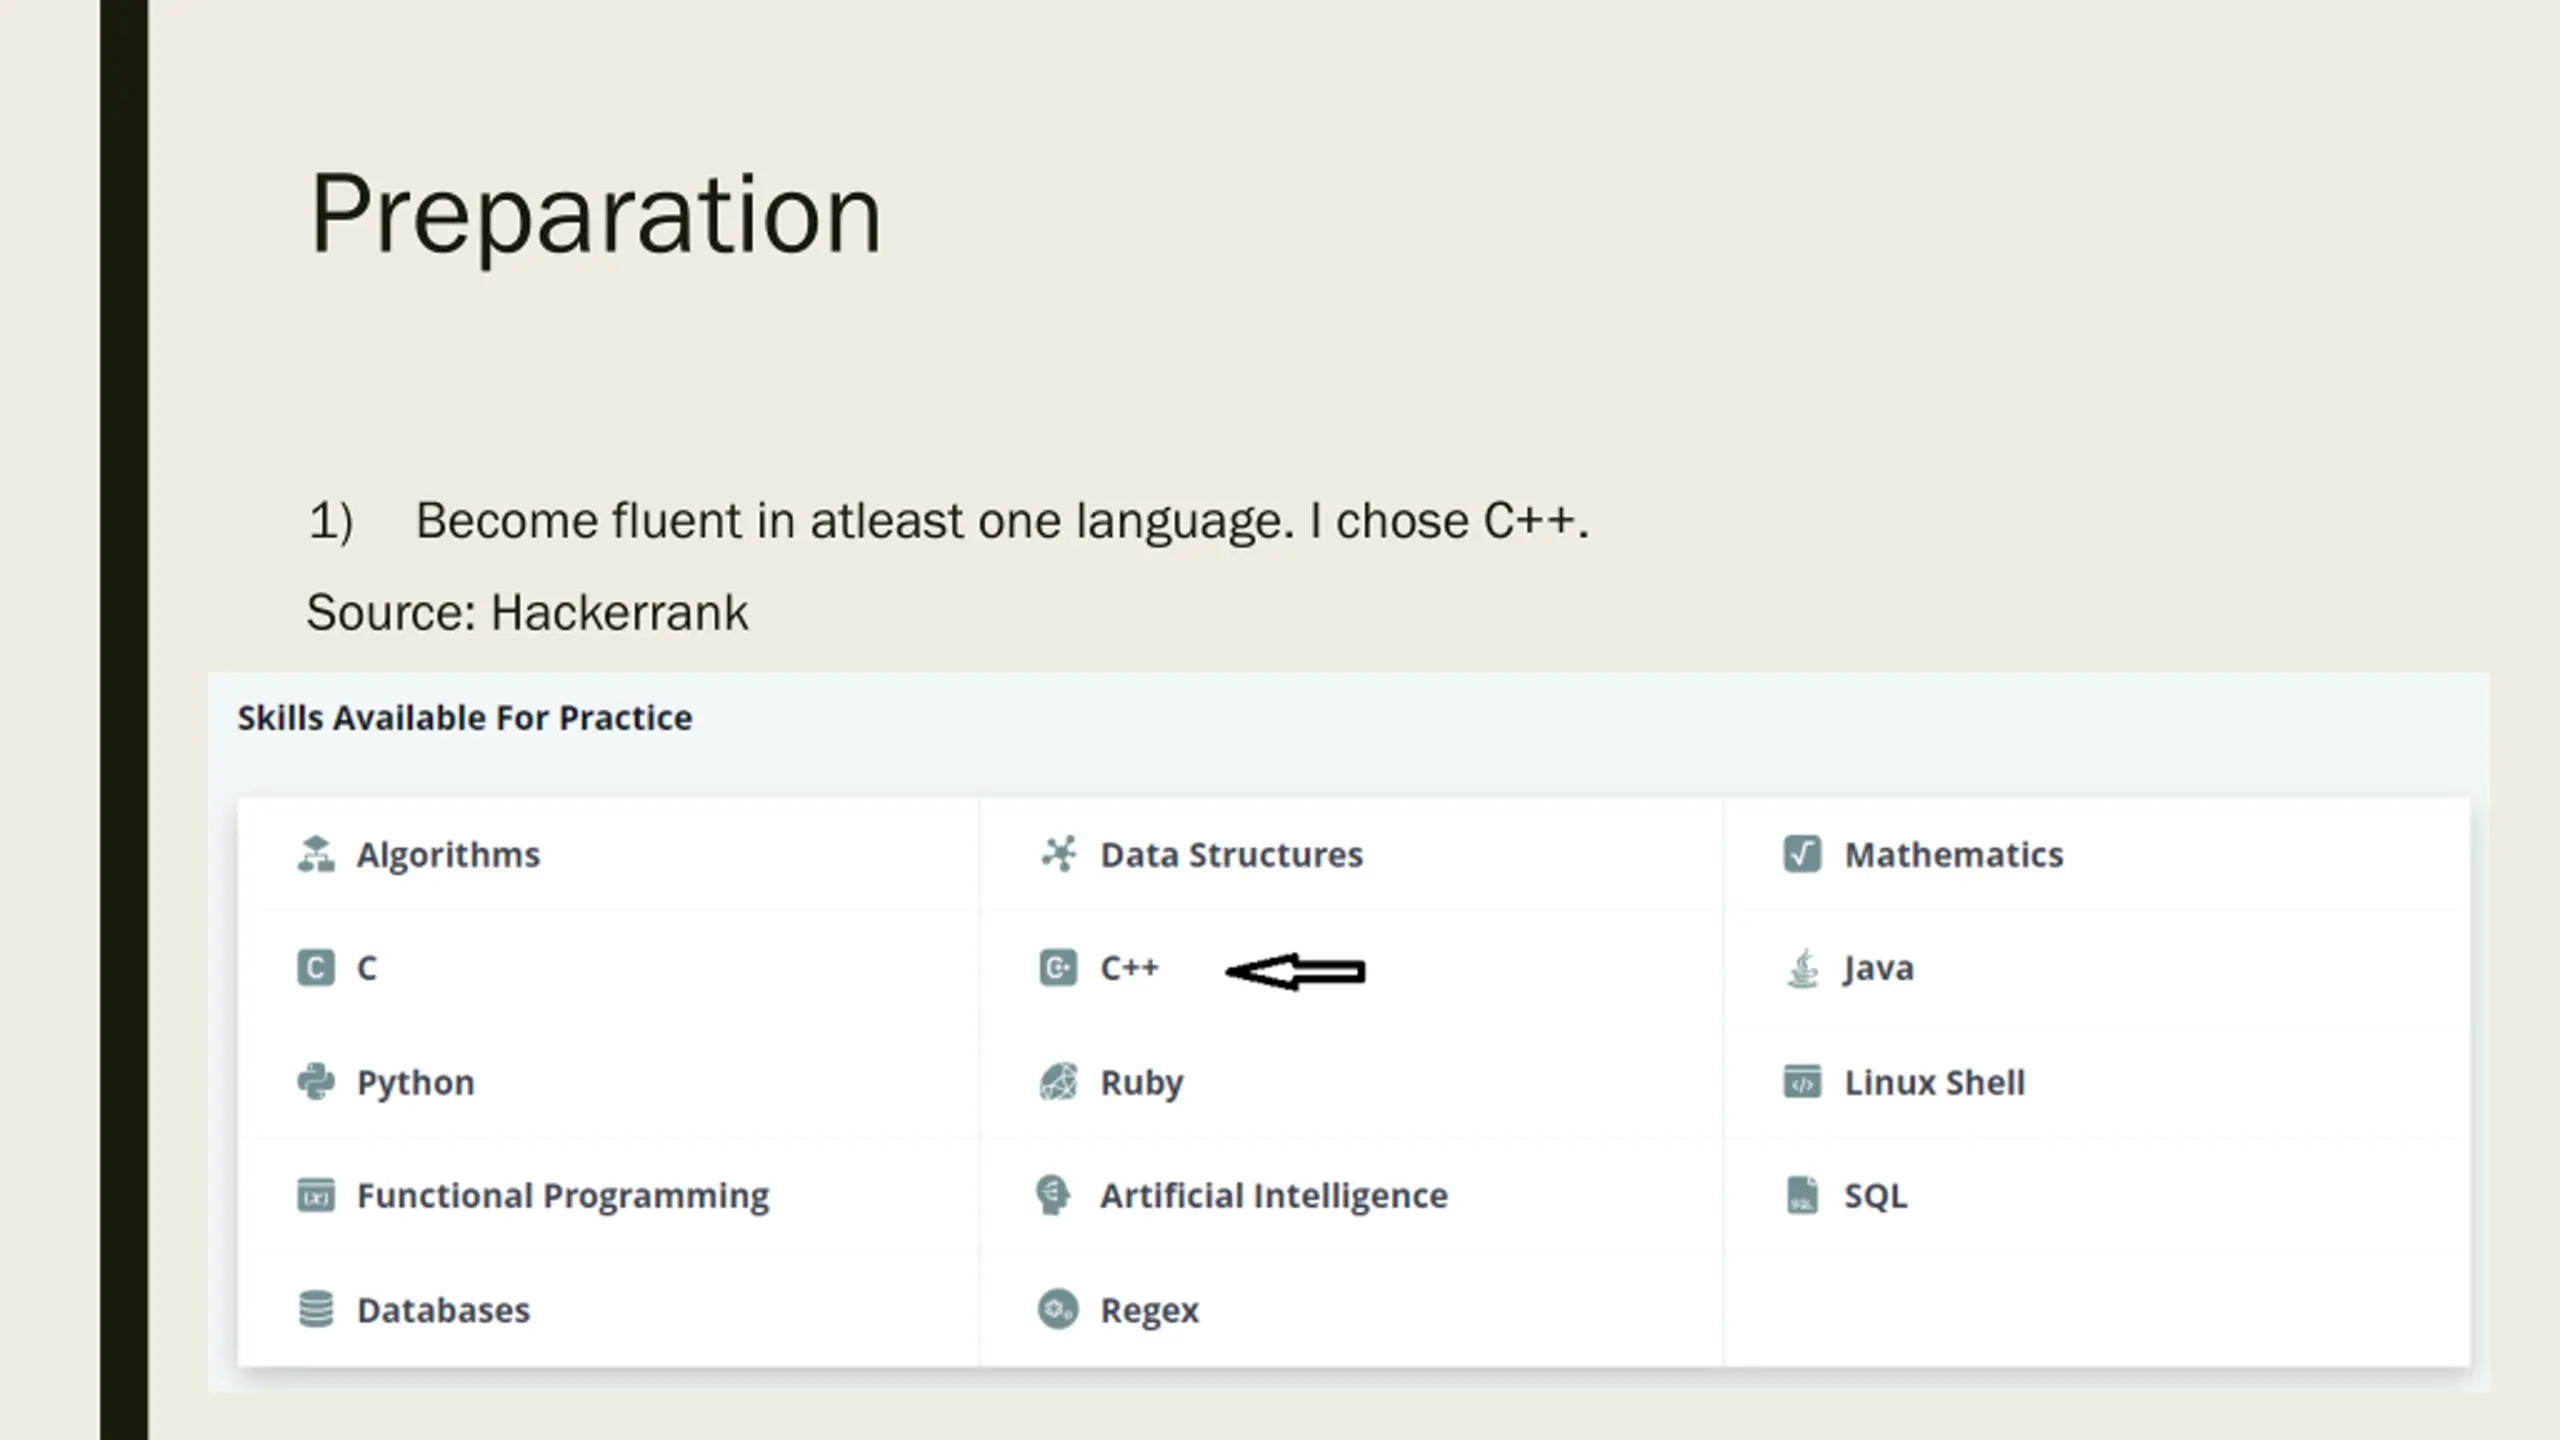This screenshot has height=1440, width=2560.
Task: Click the Python snake icon
Action: pos(316,1082)
